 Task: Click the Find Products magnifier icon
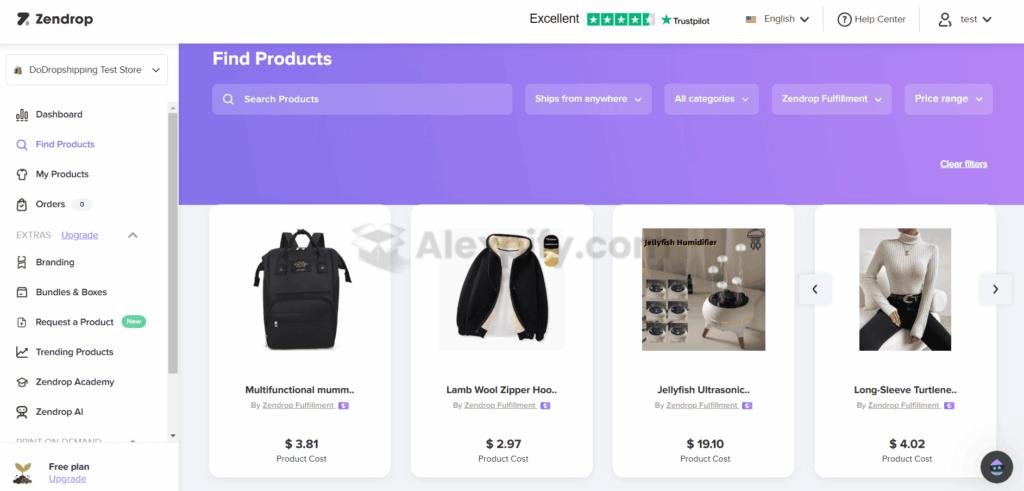[x=22, y=145]
